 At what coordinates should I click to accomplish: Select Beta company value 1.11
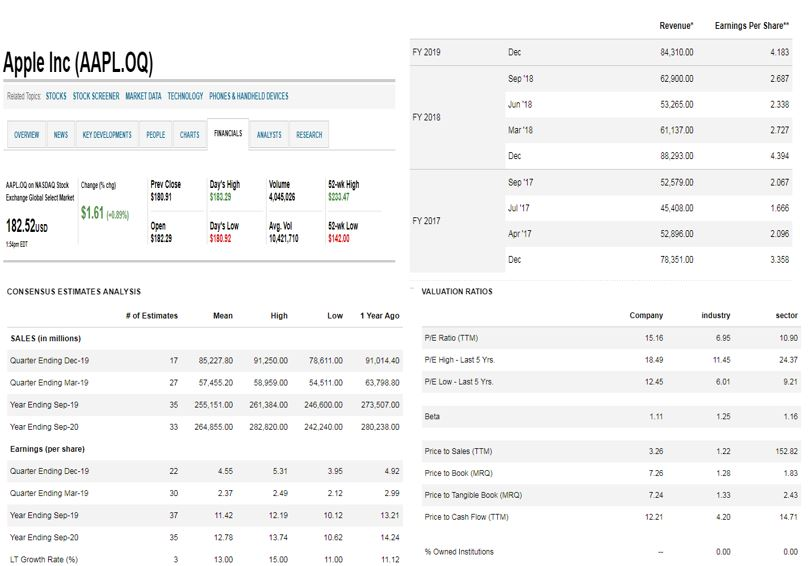(x=656, y=417)
